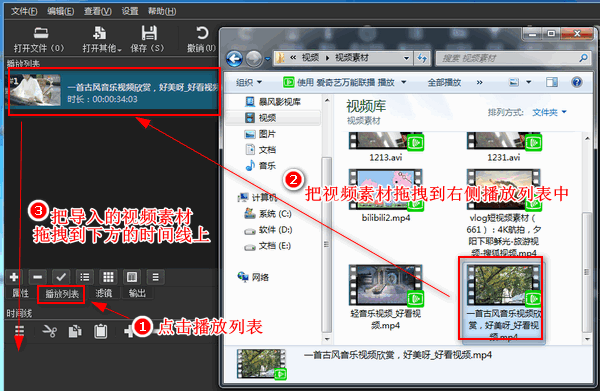Click the 打开文件 toolbar icon
The height and width of the screenshot is (391, 600).
click(40, 33)
